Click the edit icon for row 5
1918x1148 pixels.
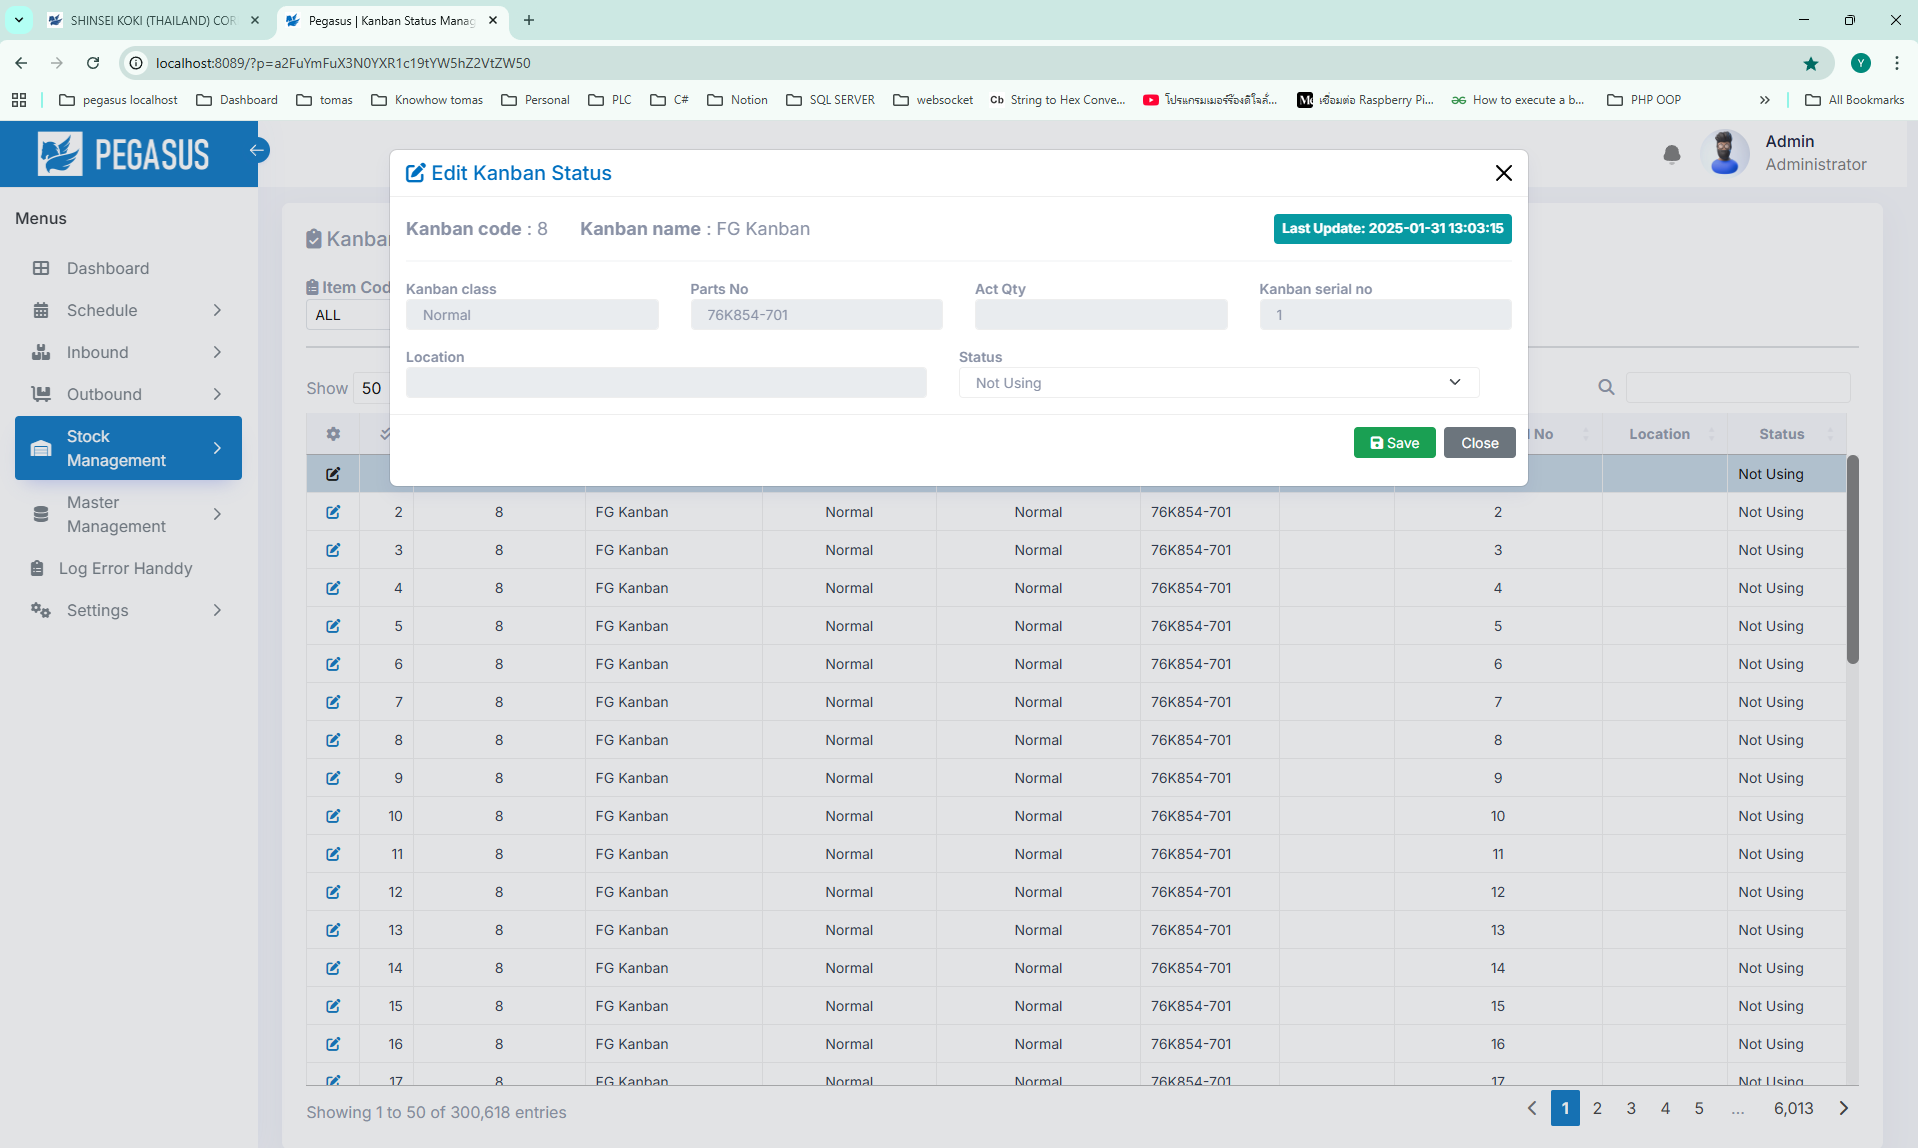333,626
